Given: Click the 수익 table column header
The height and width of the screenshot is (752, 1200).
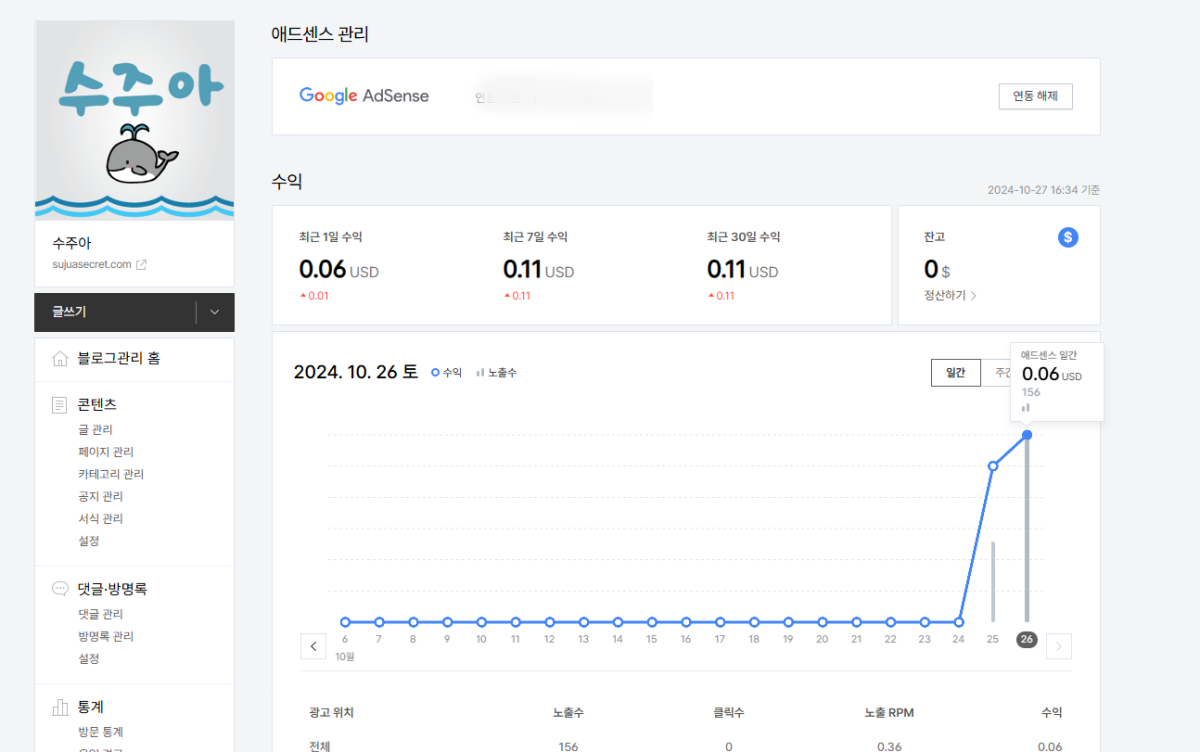Looking at the screenshot, I should (1051, 713).
